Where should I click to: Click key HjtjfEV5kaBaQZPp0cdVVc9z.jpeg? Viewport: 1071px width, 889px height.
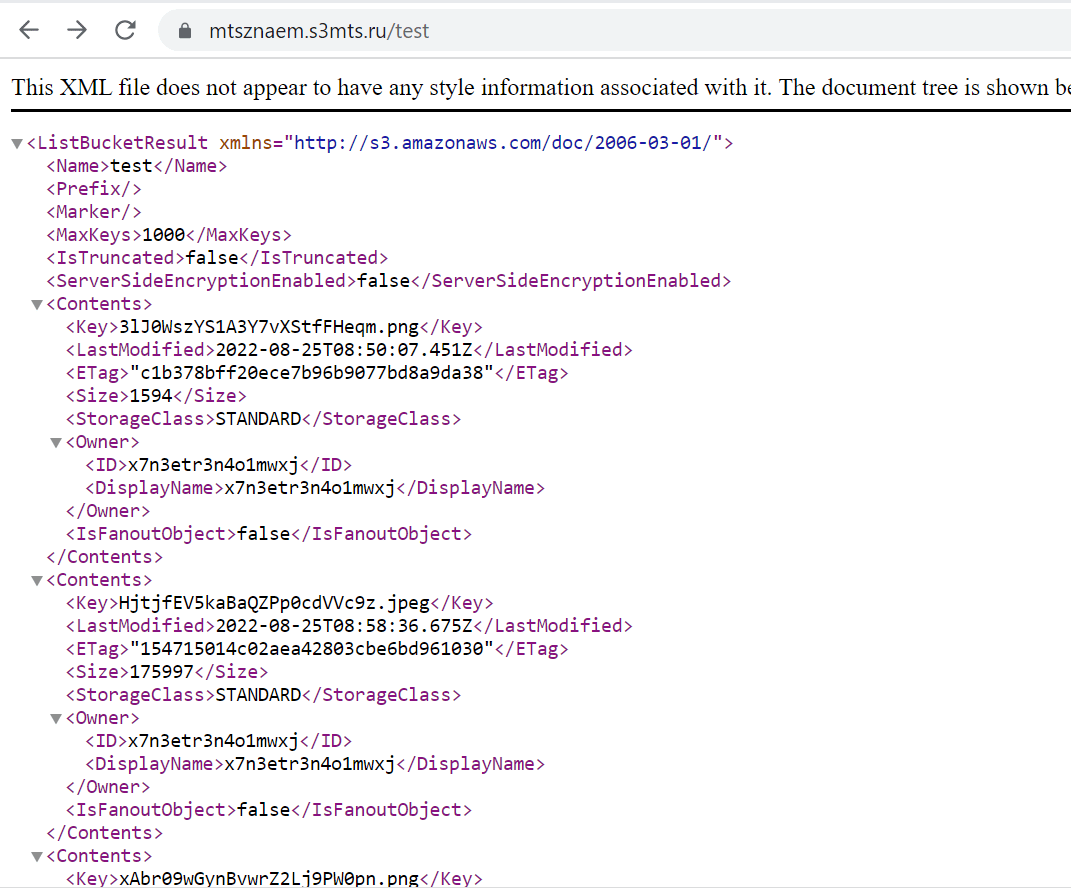coord(275,603)
